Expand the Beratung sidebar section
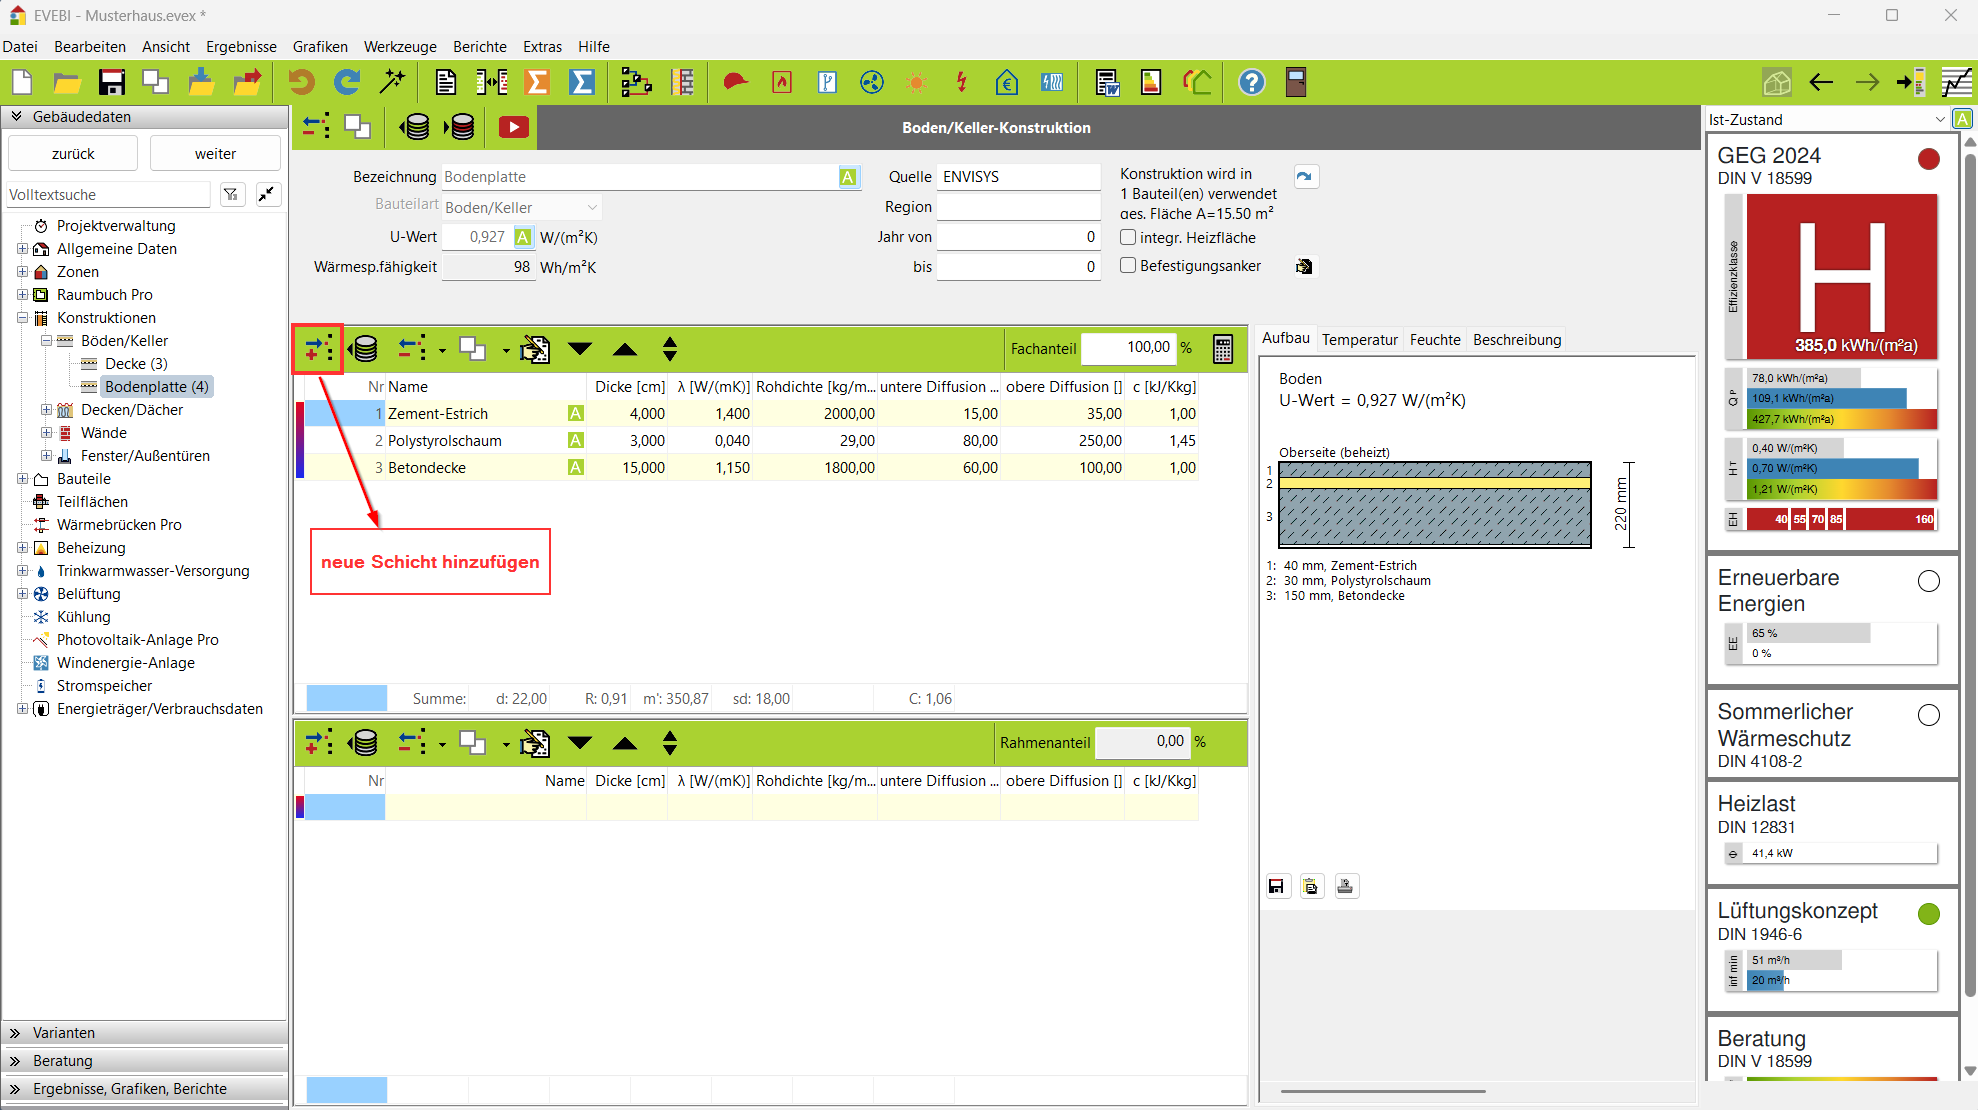 point(145,1061)
